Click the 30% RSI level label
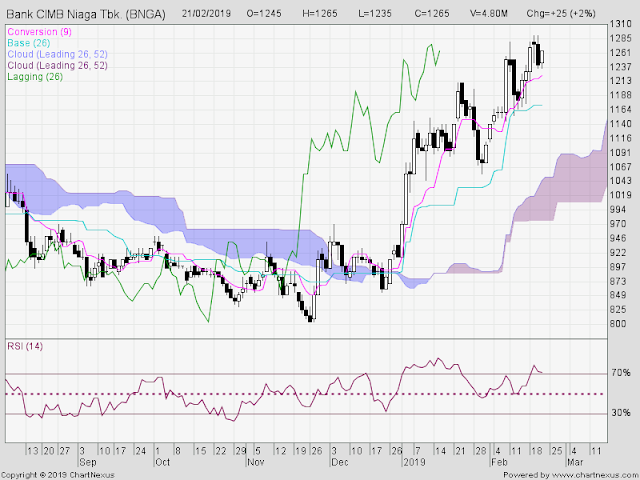 (x=621, y=413)
